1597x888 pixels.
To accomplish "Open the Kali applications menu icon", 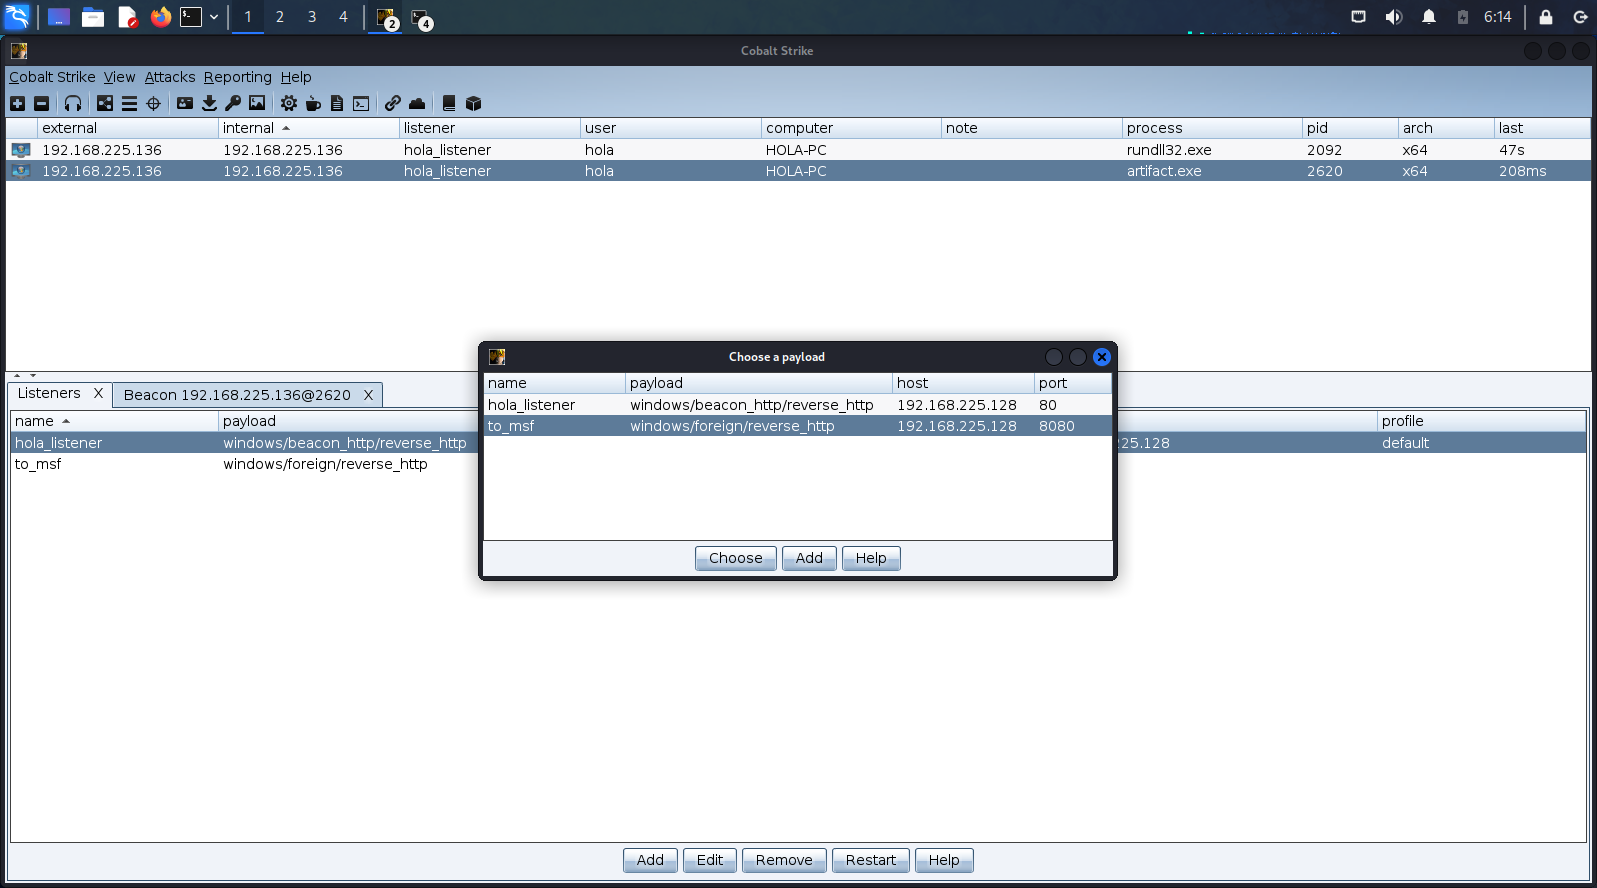I will point(18,17).
